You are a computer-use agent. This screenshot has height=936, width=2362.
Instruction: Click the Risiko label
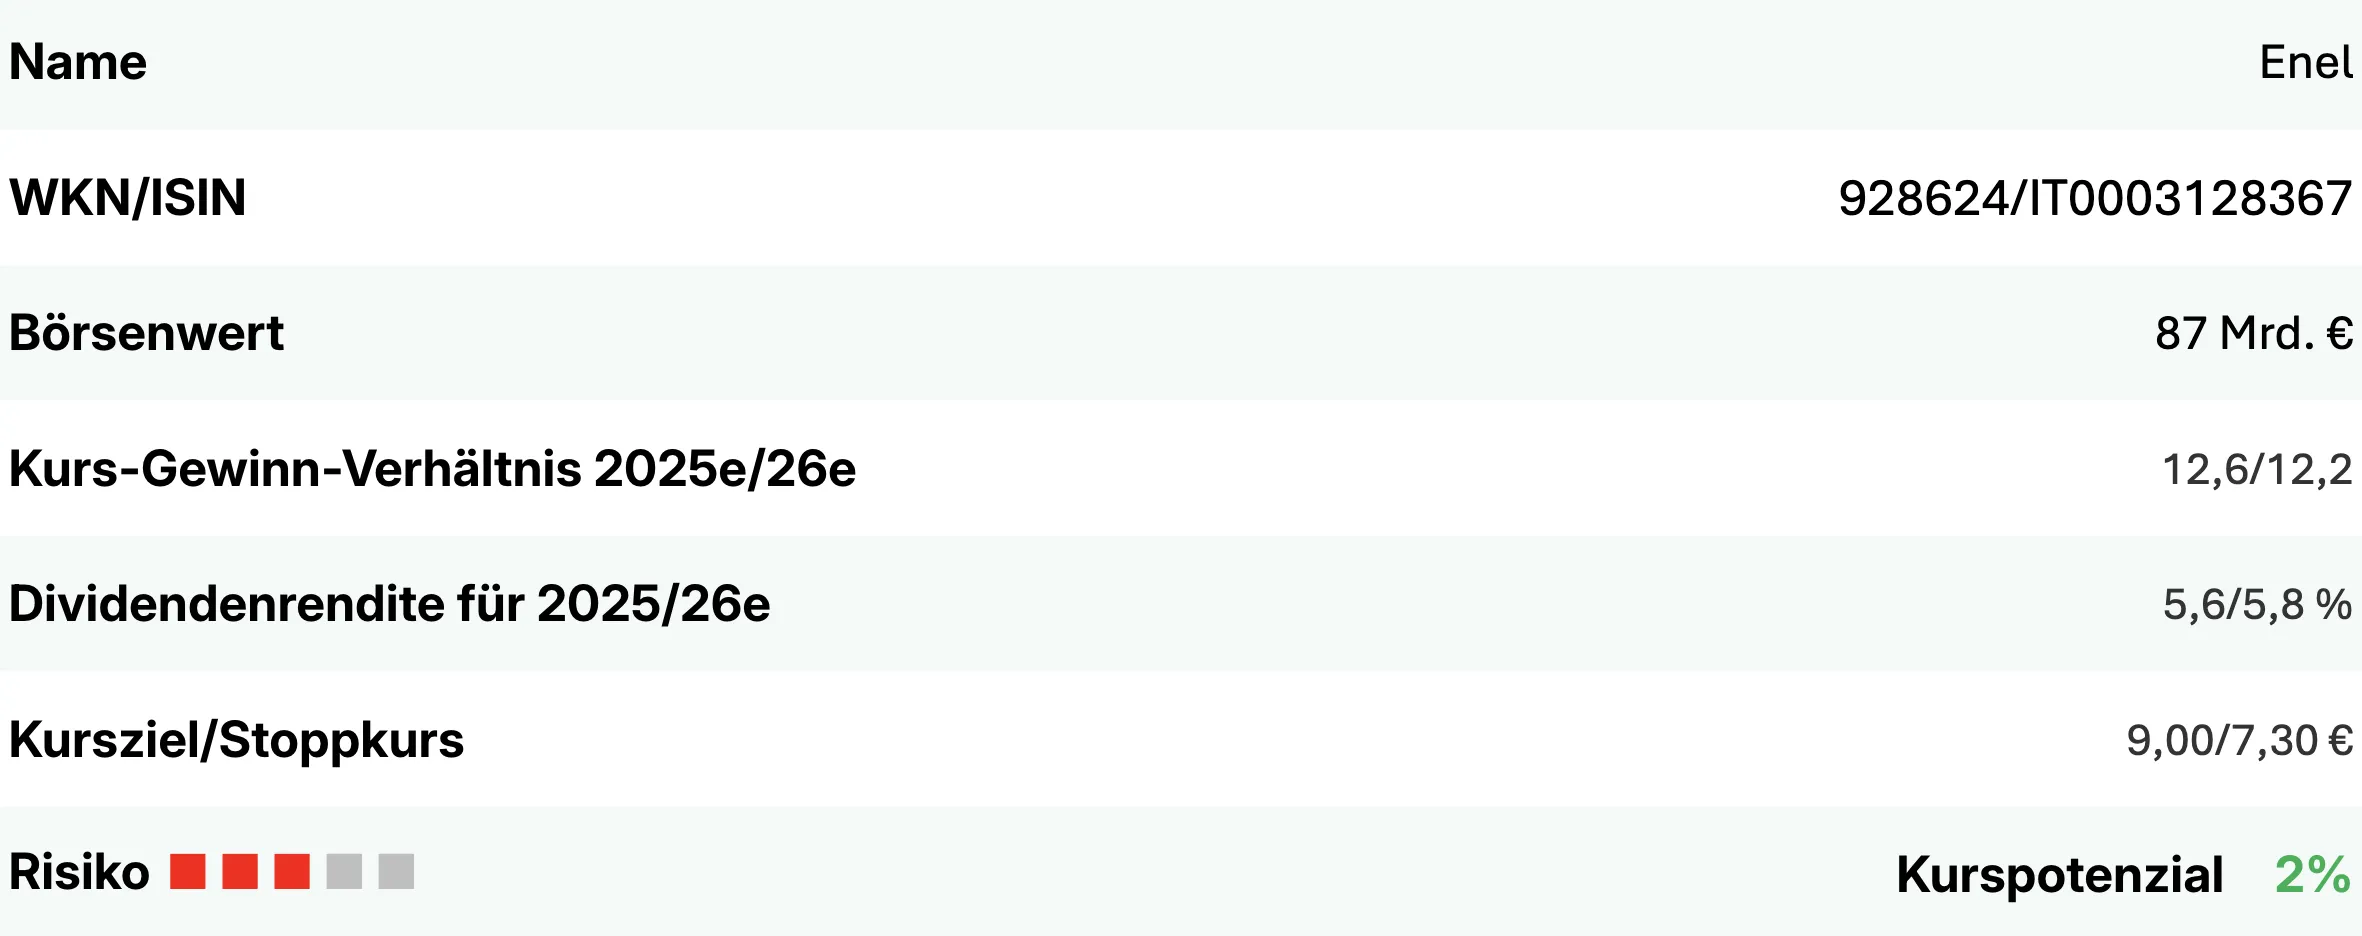tap(79, 872)
